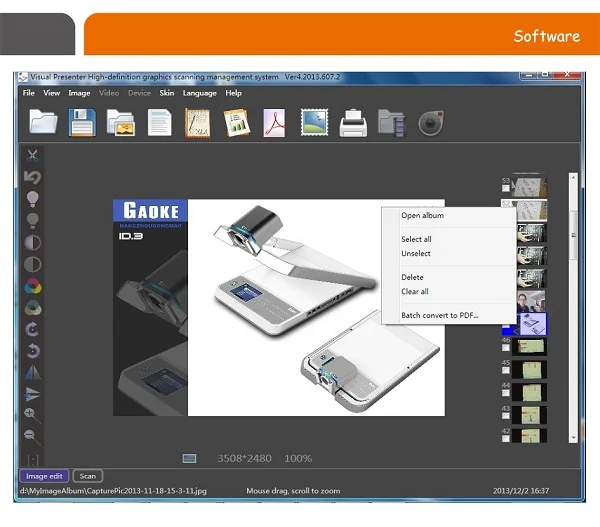Tick the checkbox for thumbnail 43
Image resolution: width=600 pixels, height=527 pixels.
(x=505, y=416)
